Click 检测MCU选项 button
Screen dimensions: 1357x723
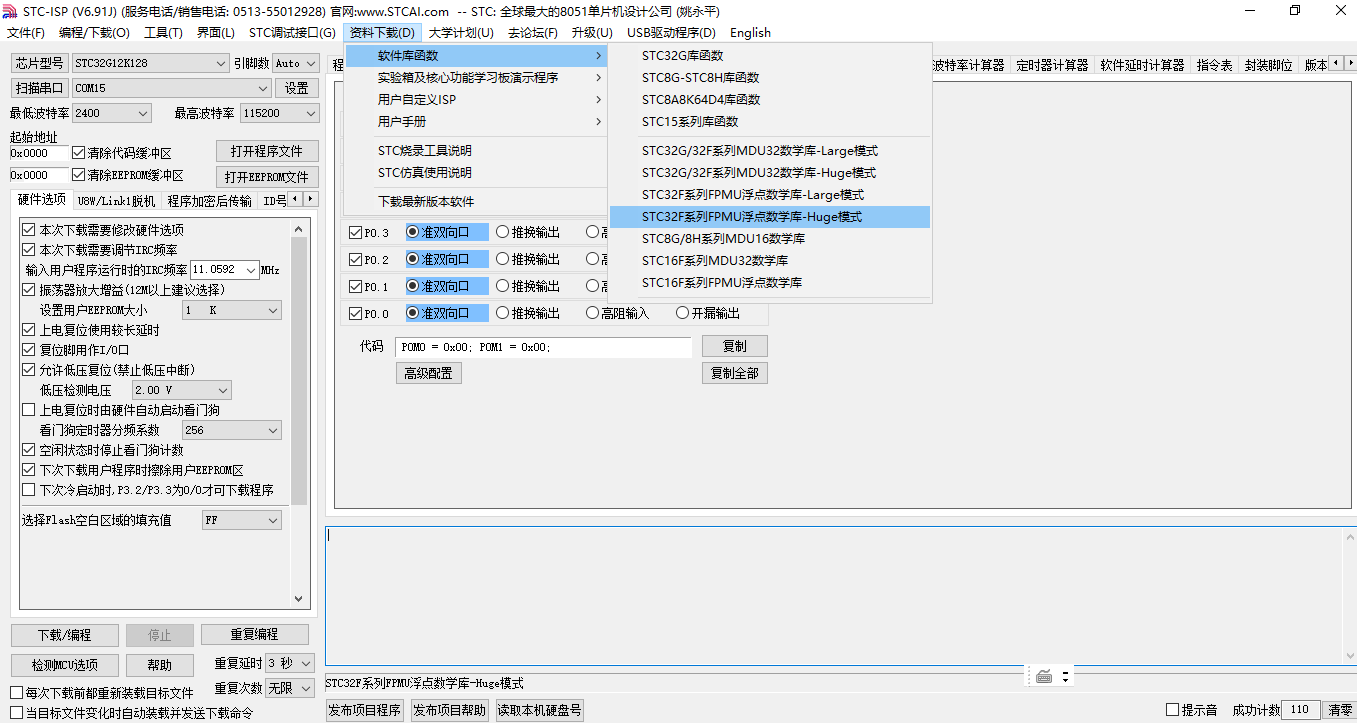pos(64,665)
